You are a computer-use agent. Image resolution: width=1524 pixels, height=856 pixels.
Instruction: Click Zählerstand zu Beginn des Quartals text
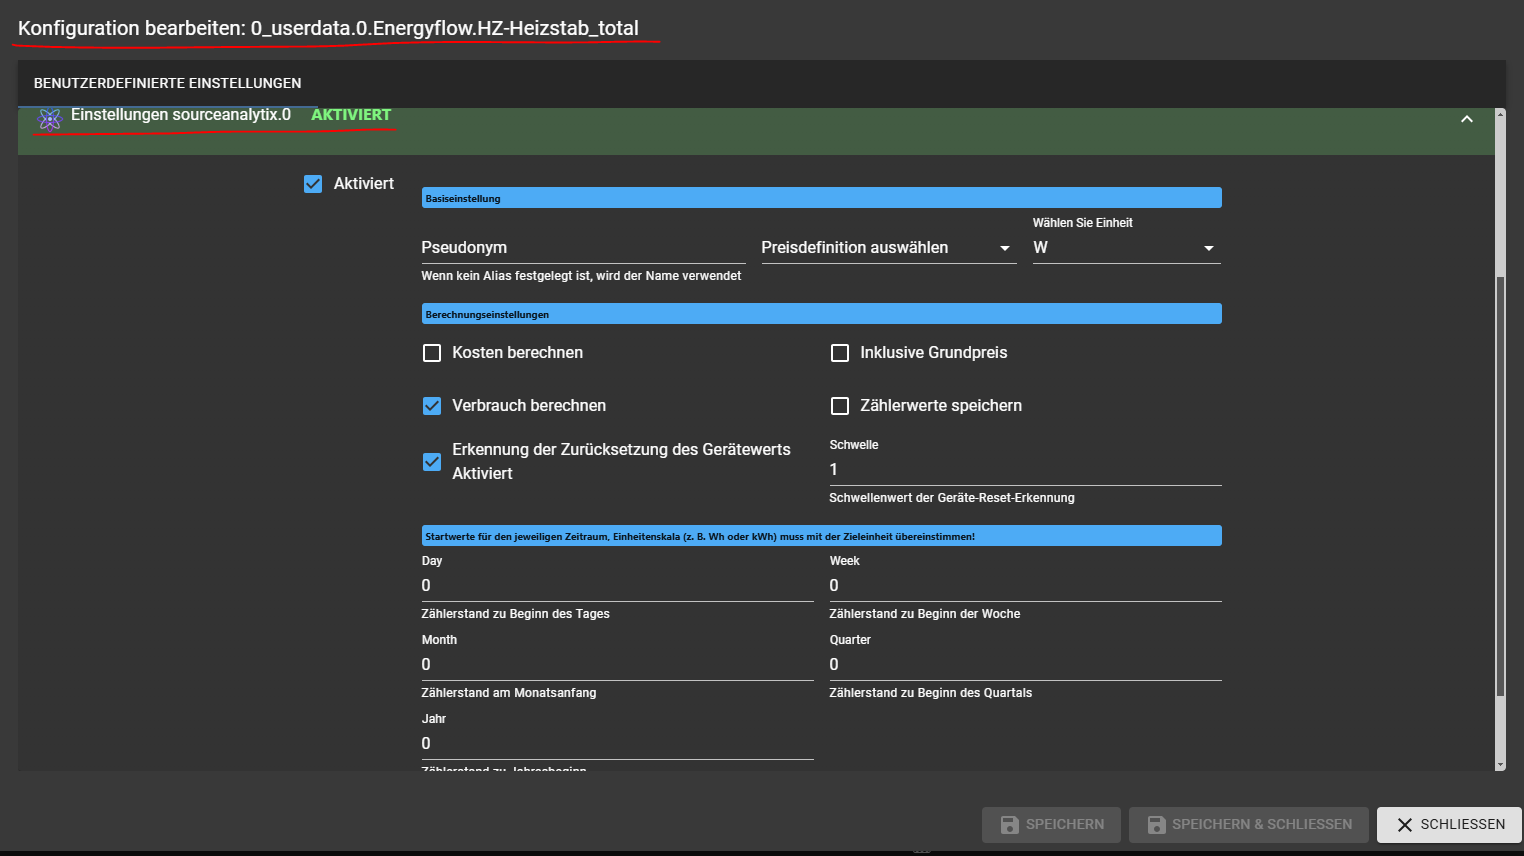coord(931,693)
